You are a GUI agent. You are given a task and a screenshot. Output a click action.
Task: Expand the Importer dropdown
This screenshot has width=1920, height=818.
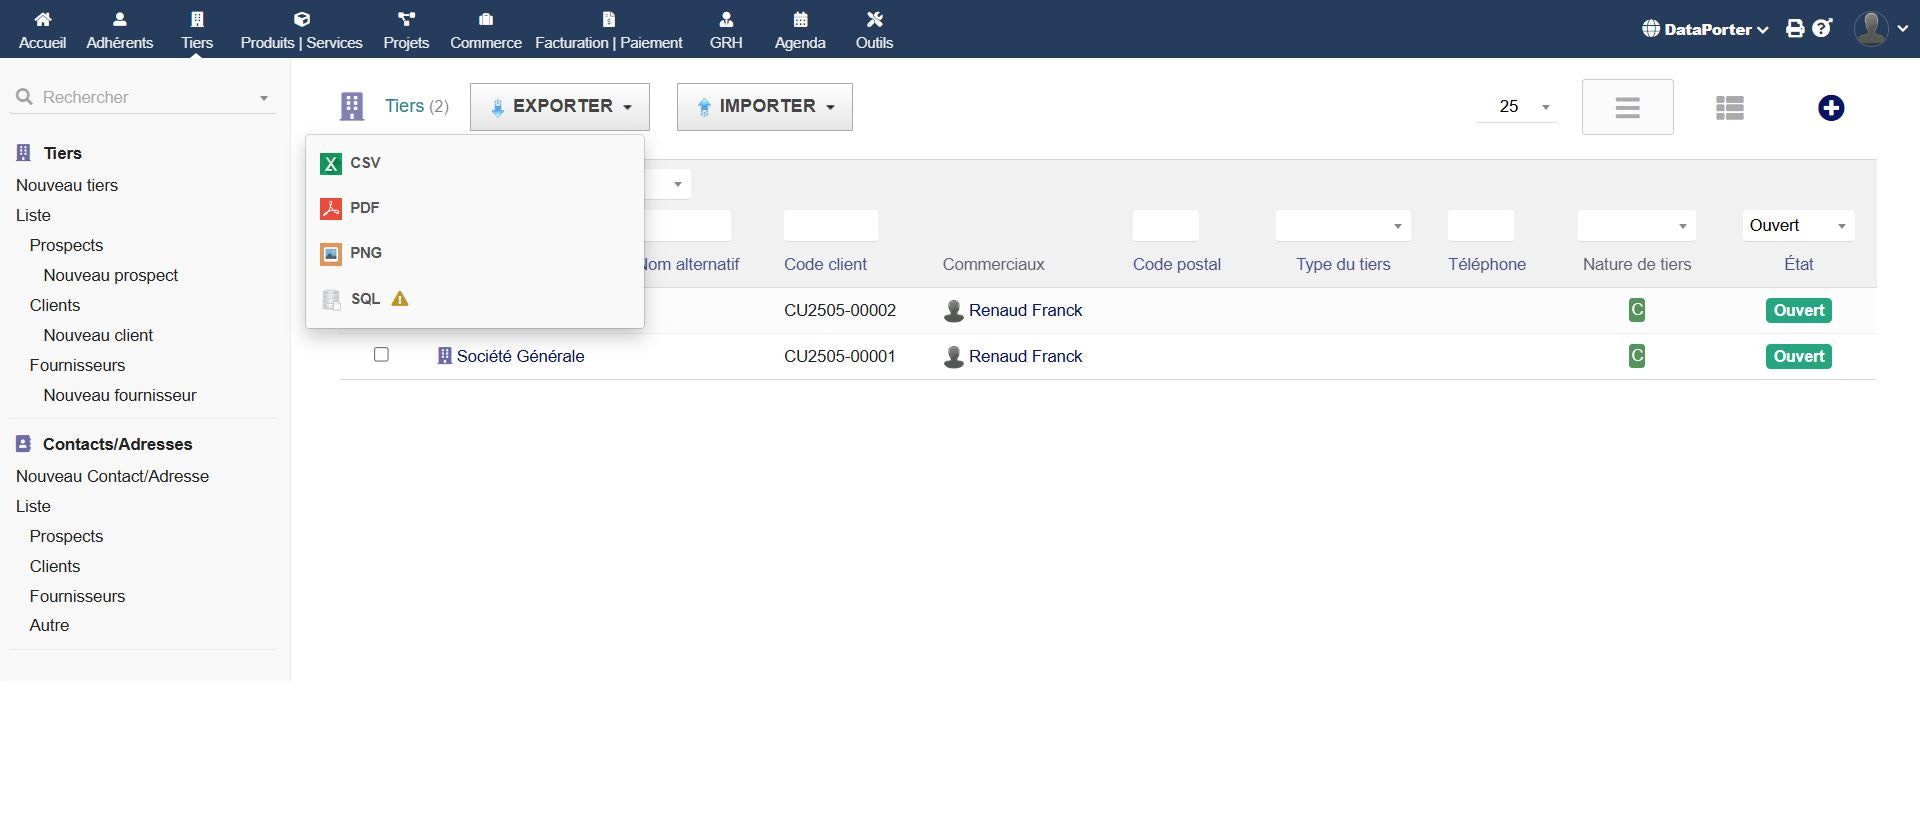tap(765, 107)
